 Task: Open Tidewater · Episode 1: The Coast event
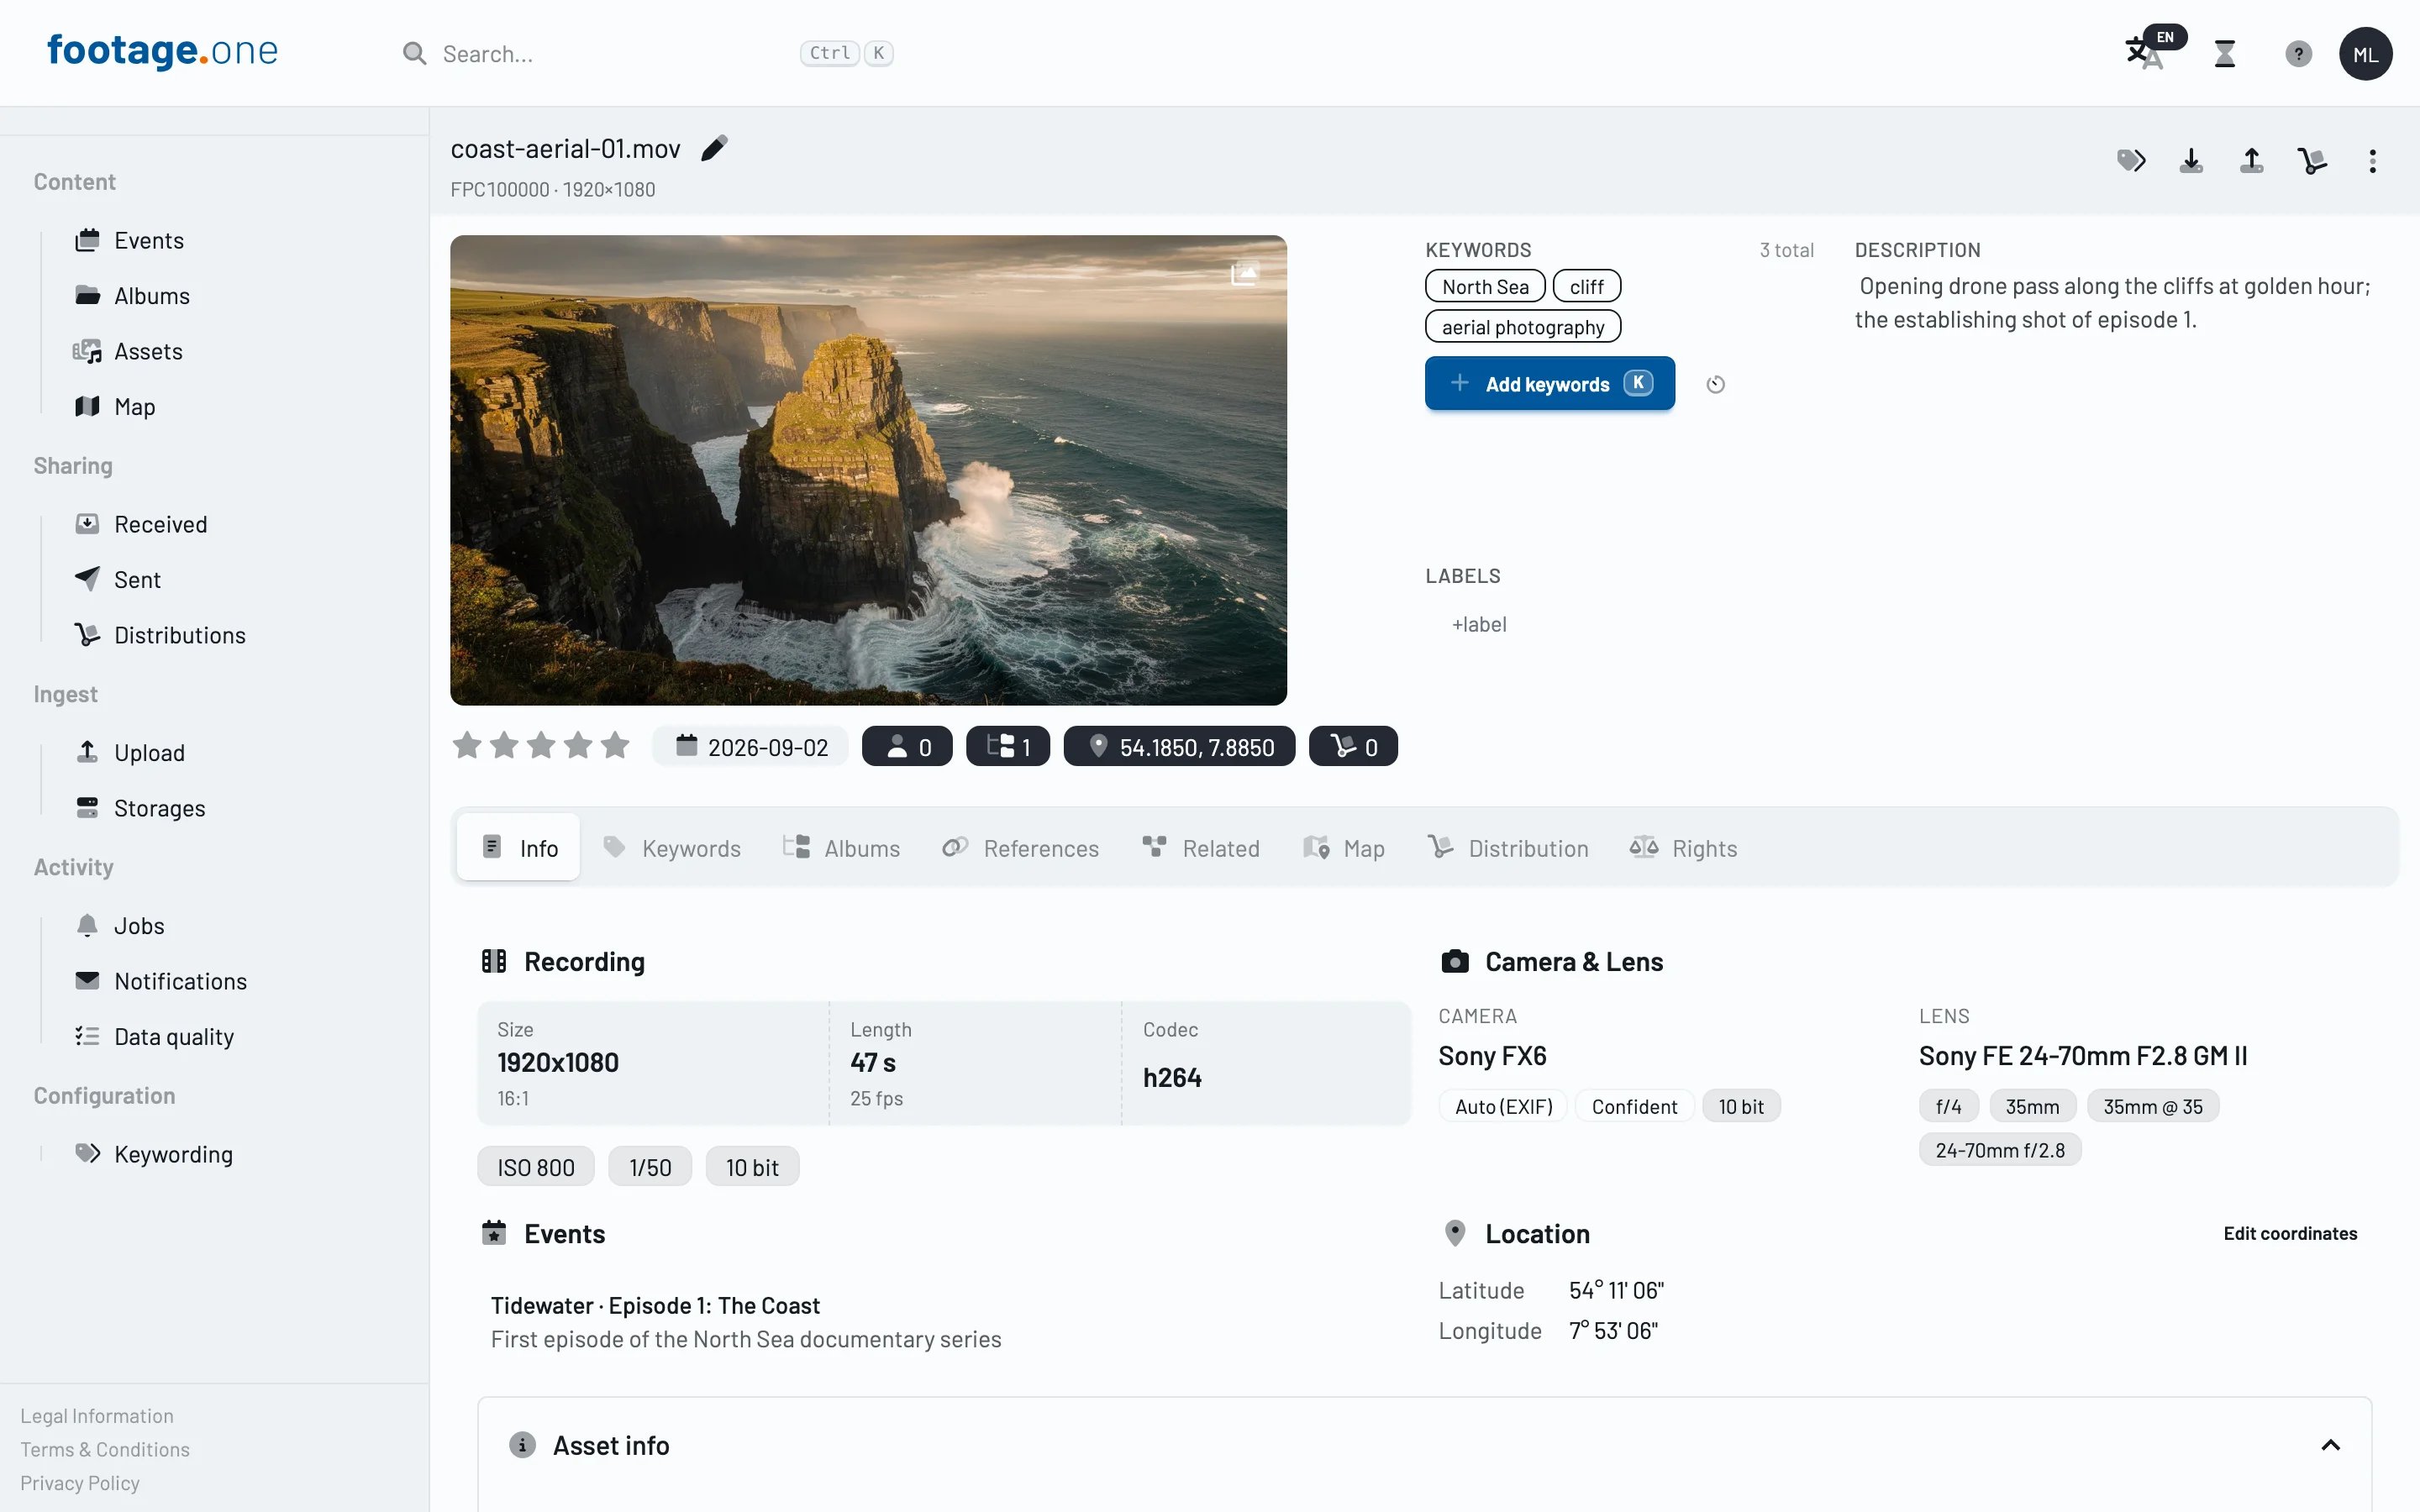[655, 1306]
